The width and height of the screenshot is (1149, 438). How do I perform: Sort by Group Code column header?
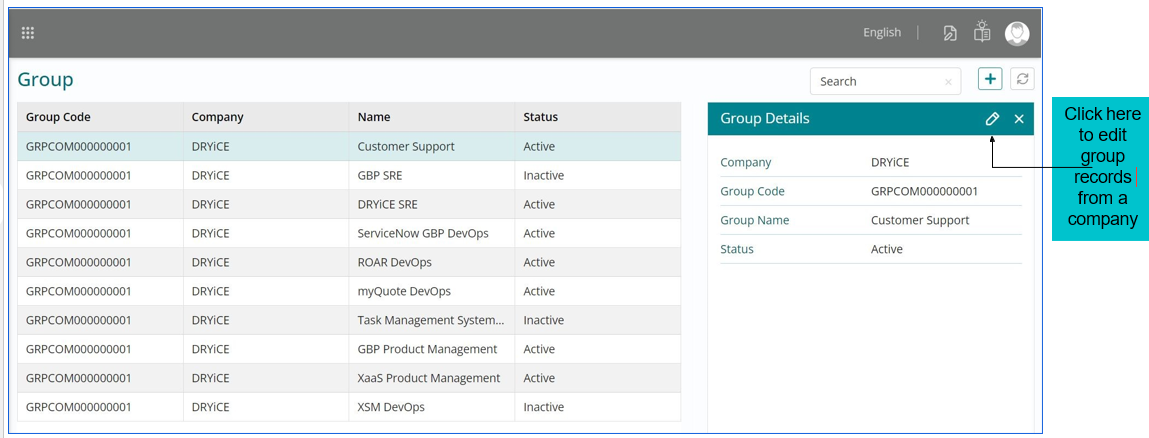pyautogui.click(x=58, y=117)
